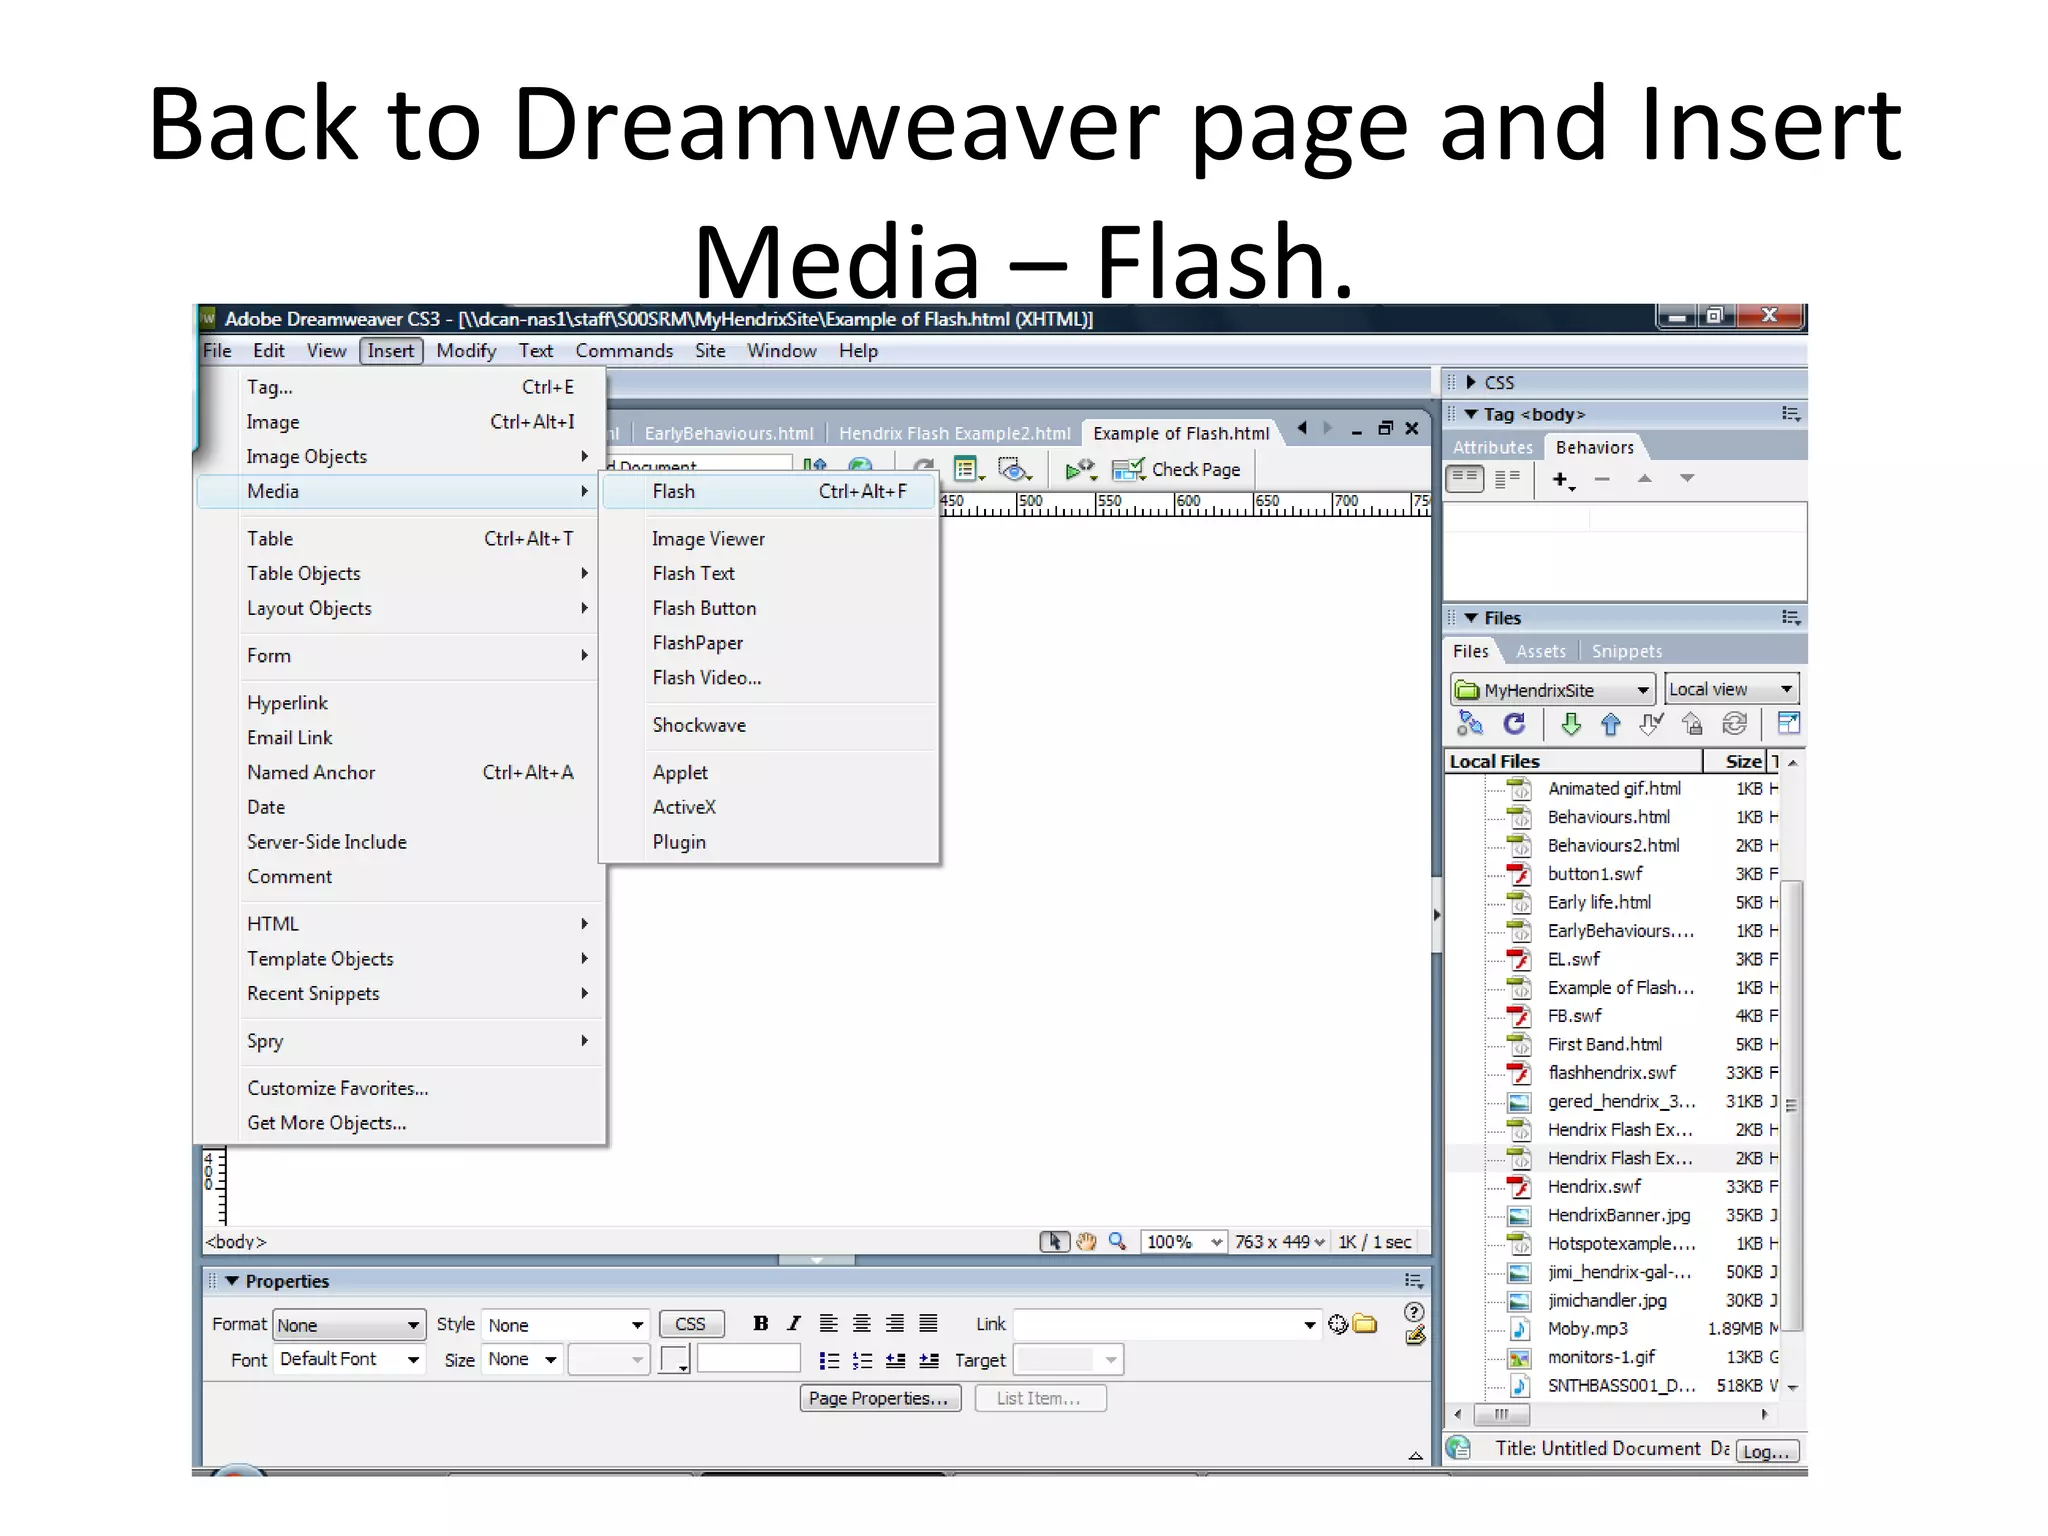This screenshot has height=1536, width=2048.
Task: Click the Synchronize icon in Files panel
Action: click(x=1735, y=724)
